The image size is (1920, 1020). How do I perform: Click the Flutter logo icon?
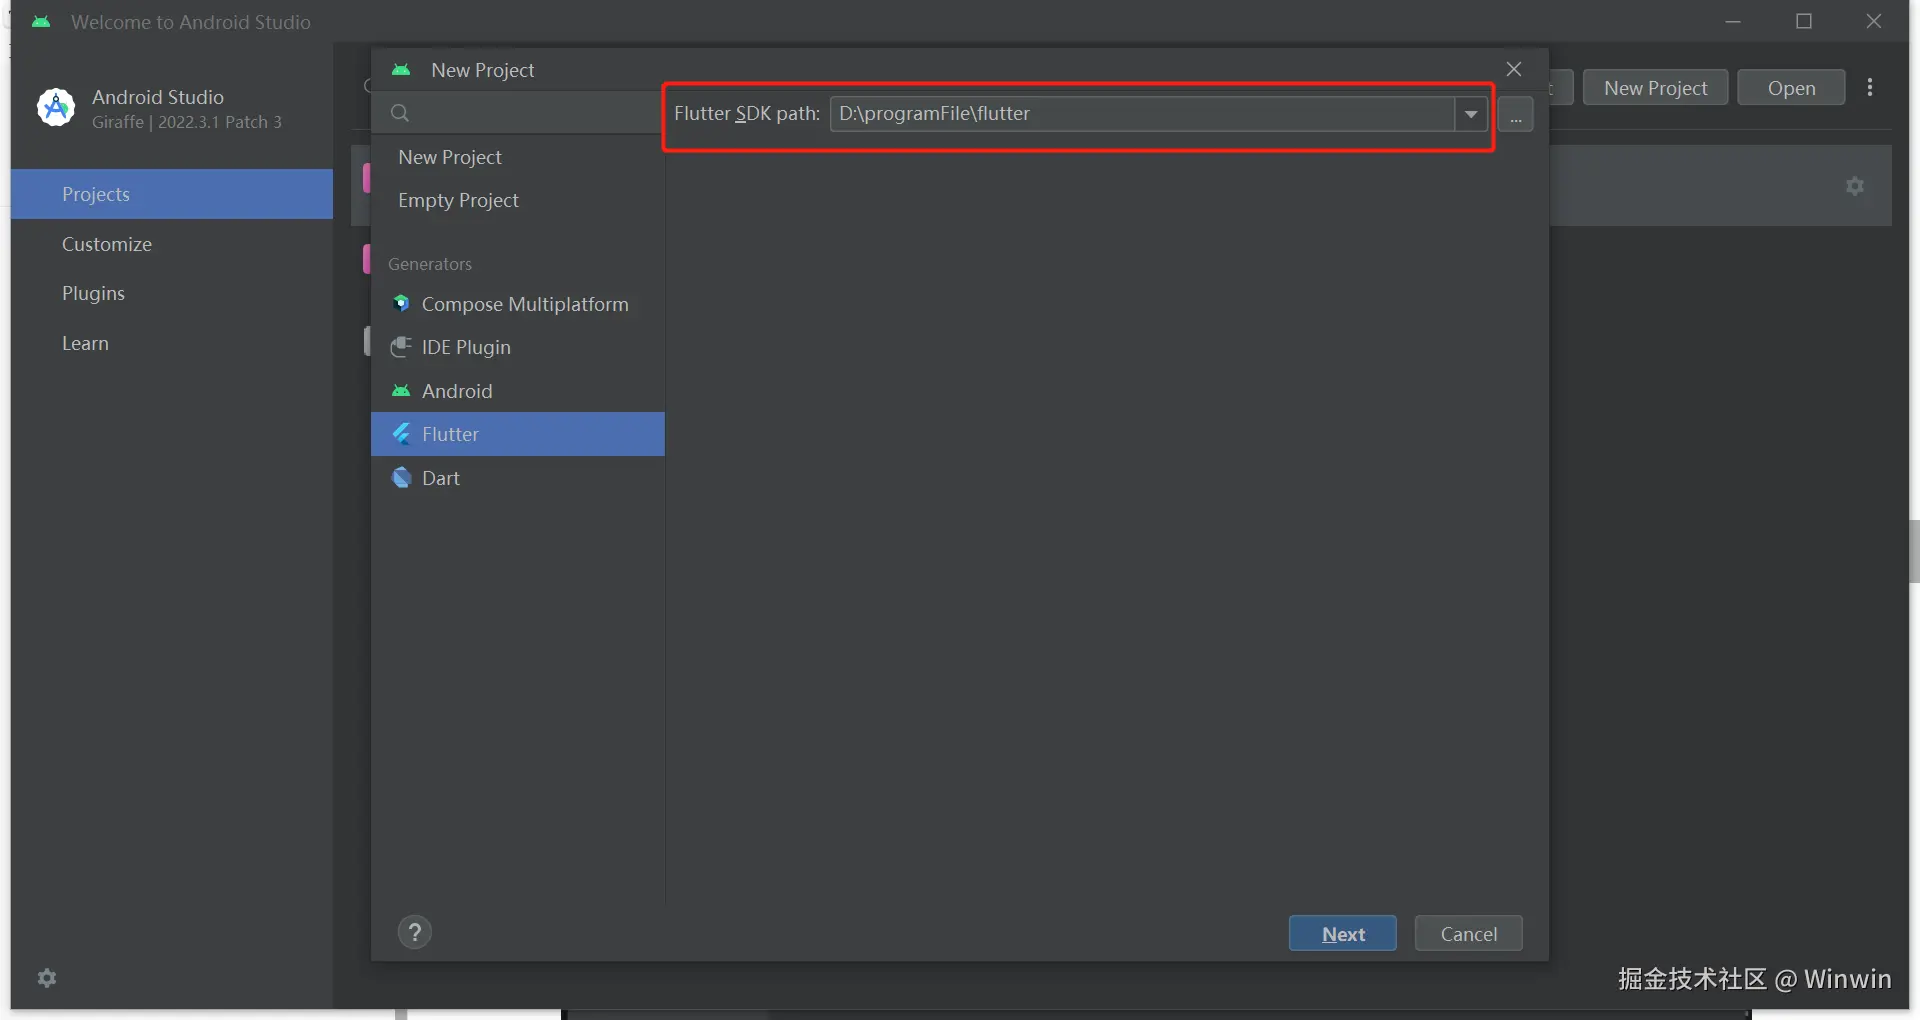402,434
